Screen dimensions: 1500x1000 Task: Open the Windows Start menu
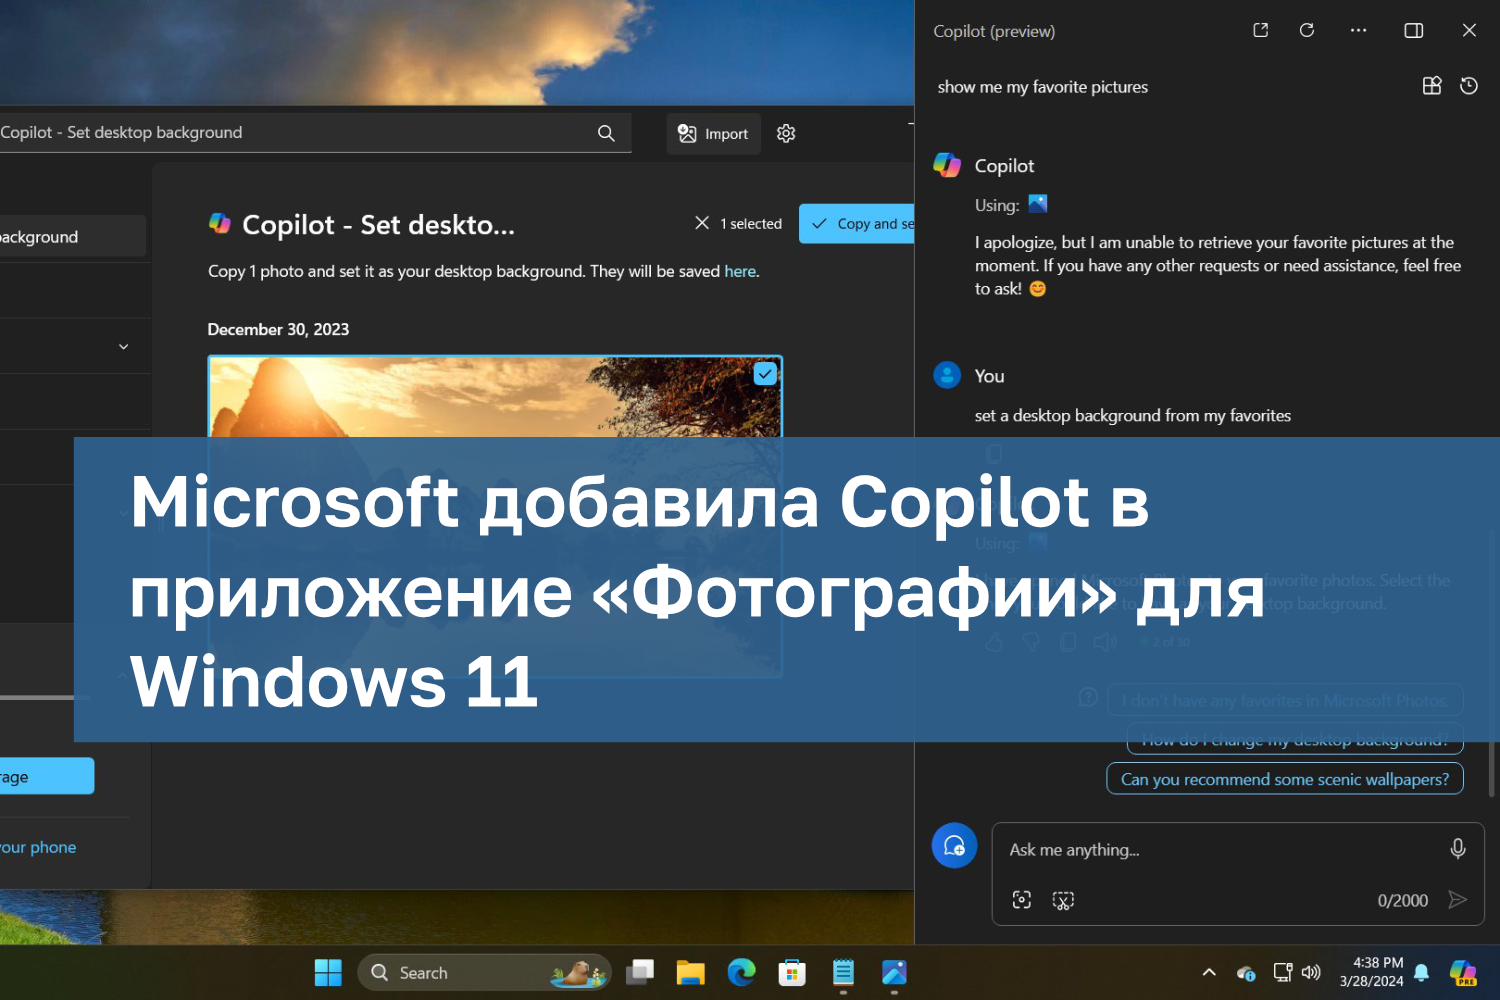[x=328, y=972]
